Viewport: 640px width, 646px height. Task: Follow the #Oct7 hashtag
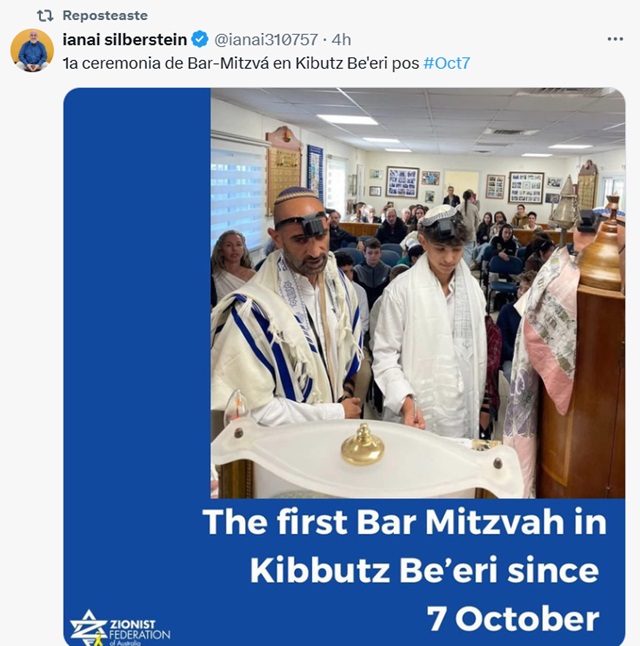447,62
